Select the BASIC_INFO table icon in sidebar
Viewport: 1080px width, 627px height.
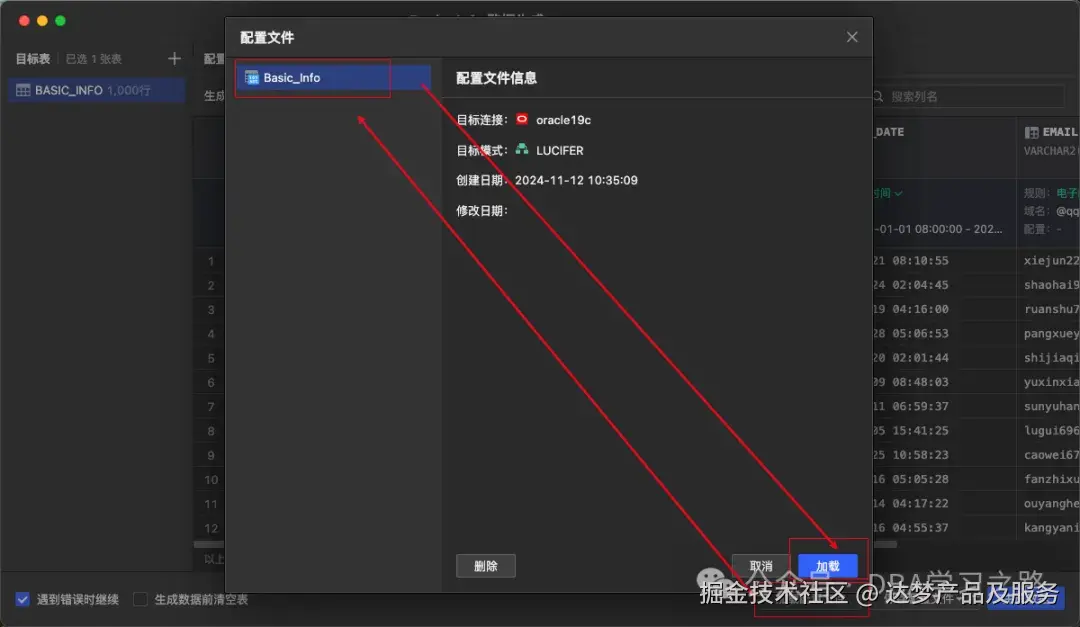point(22,90)
